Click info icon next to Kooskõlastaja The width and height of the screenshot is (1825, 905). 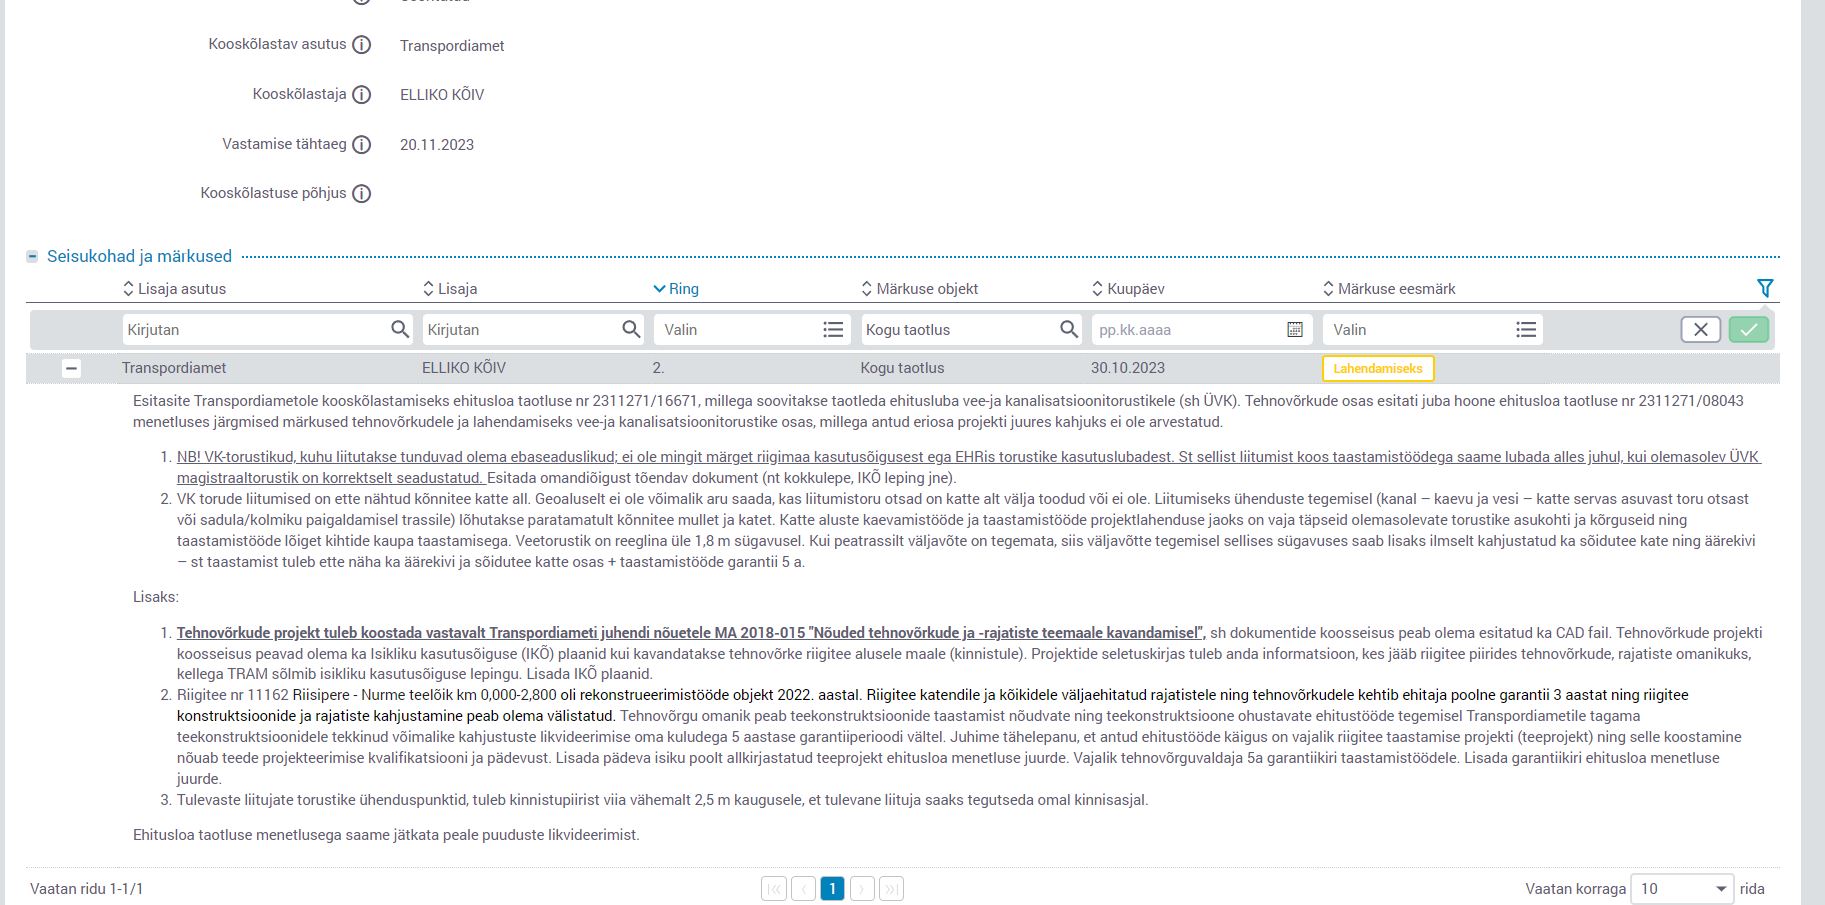click(x=362, y=95)
